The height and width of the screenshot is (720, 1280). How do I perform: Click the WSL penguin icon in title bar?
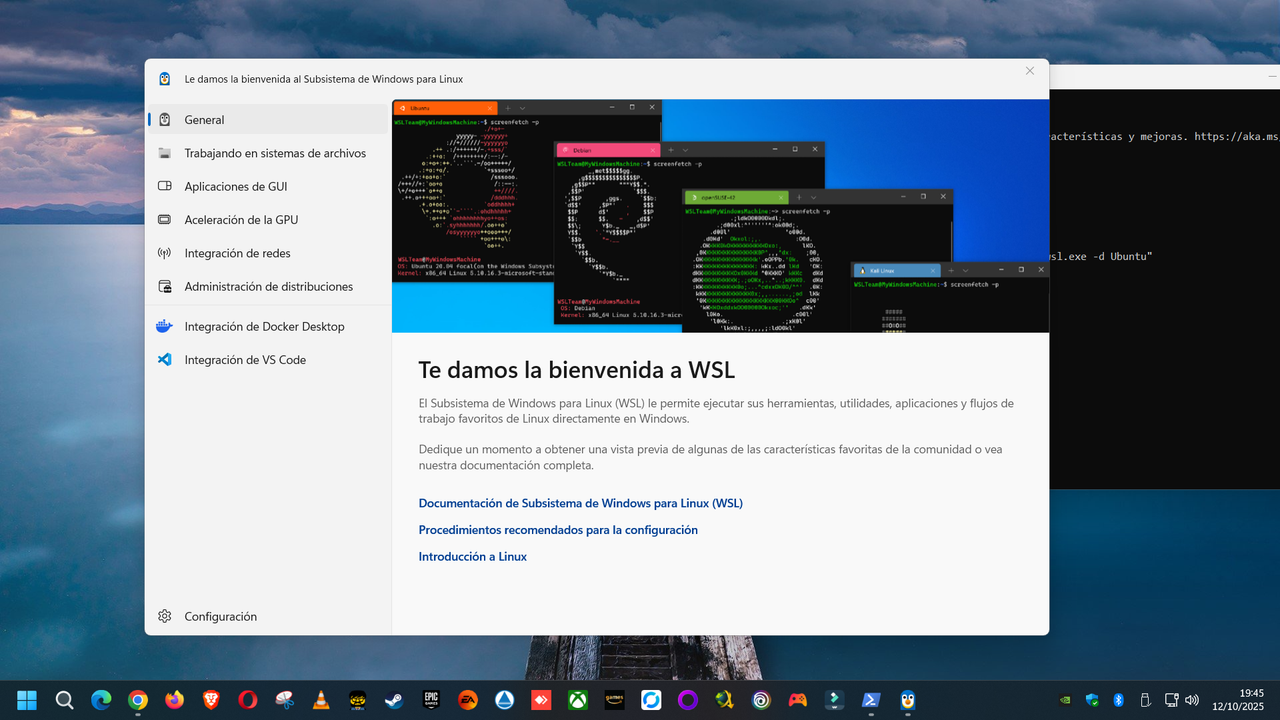coord(164,78)
